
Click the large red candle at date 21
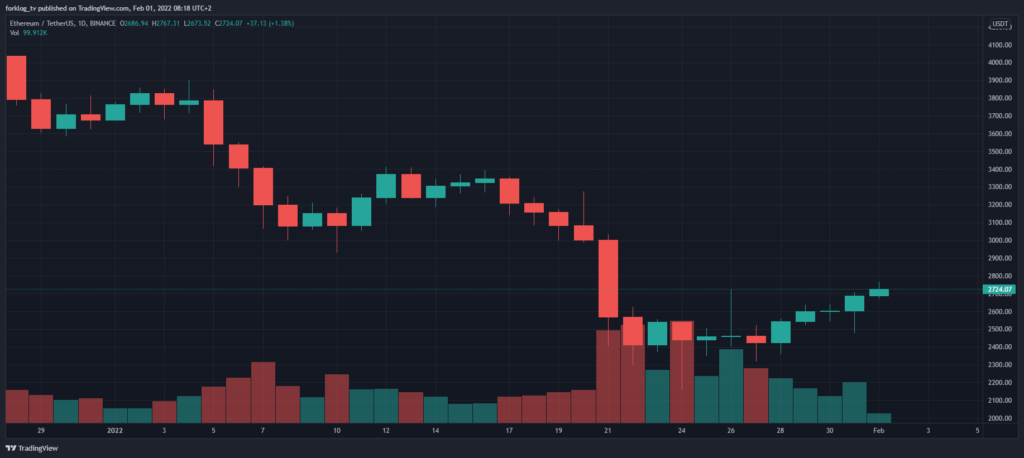pos(607,278)
